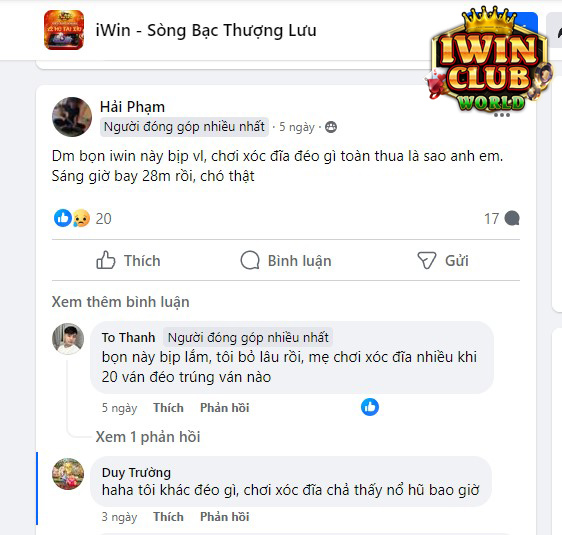Click Phản hồi under To Thanh's comment
This screenshot has height=535, width=562.
224,408
